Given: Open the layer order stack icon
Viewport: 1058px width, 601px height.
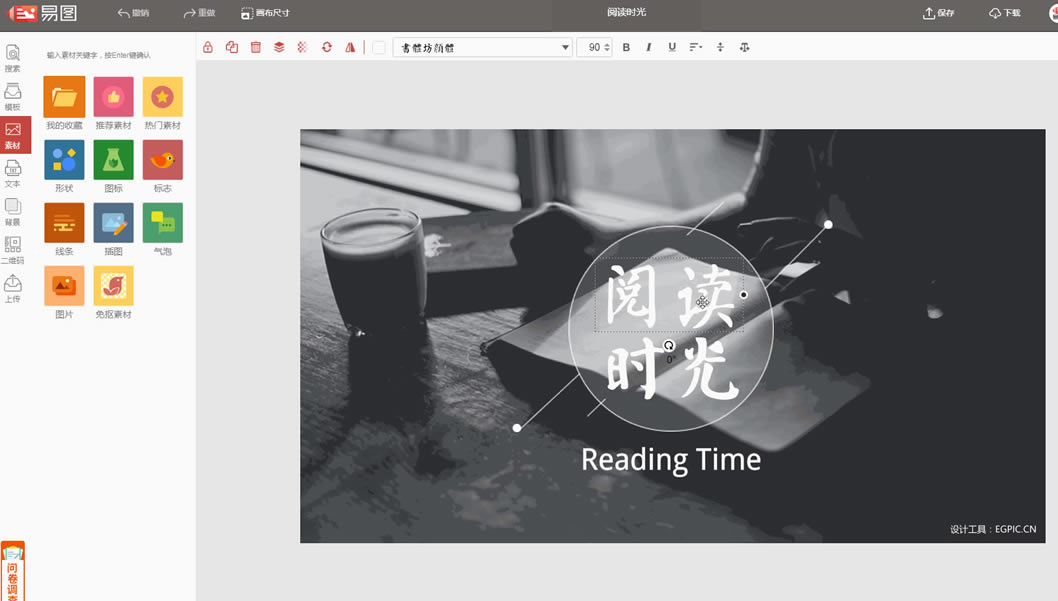Looking at the screenshot, I should click(x=279, y=47).
